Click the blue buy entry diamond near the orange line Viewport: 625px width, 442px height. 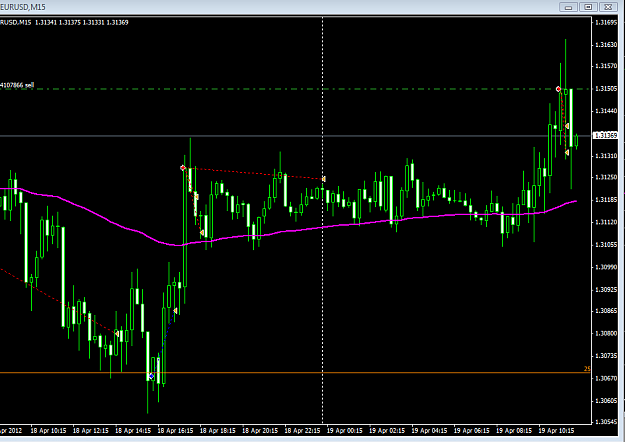click(x=151, y=376)
